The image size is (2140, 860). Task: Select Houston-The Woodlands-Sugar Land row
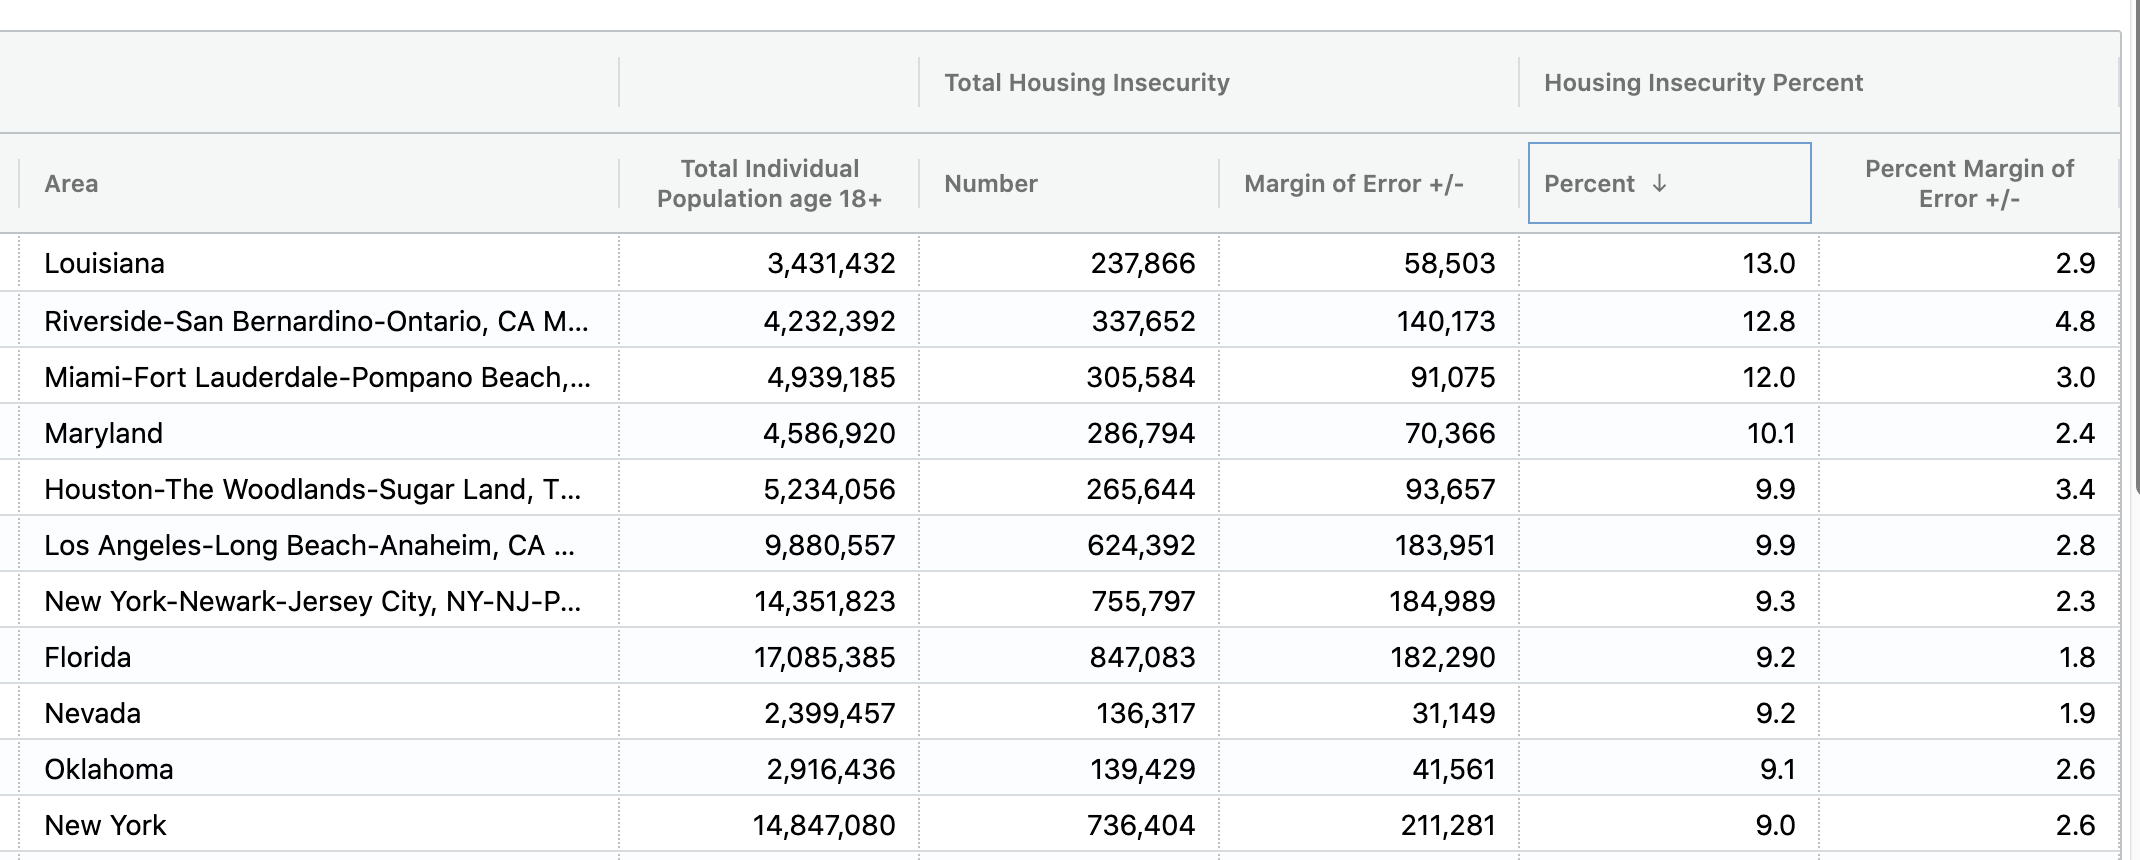tap(312, 489)
